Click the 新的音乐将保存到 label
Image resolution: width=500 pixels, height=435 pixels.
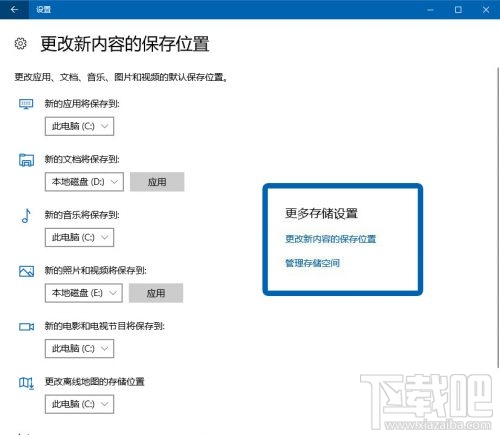82,215
